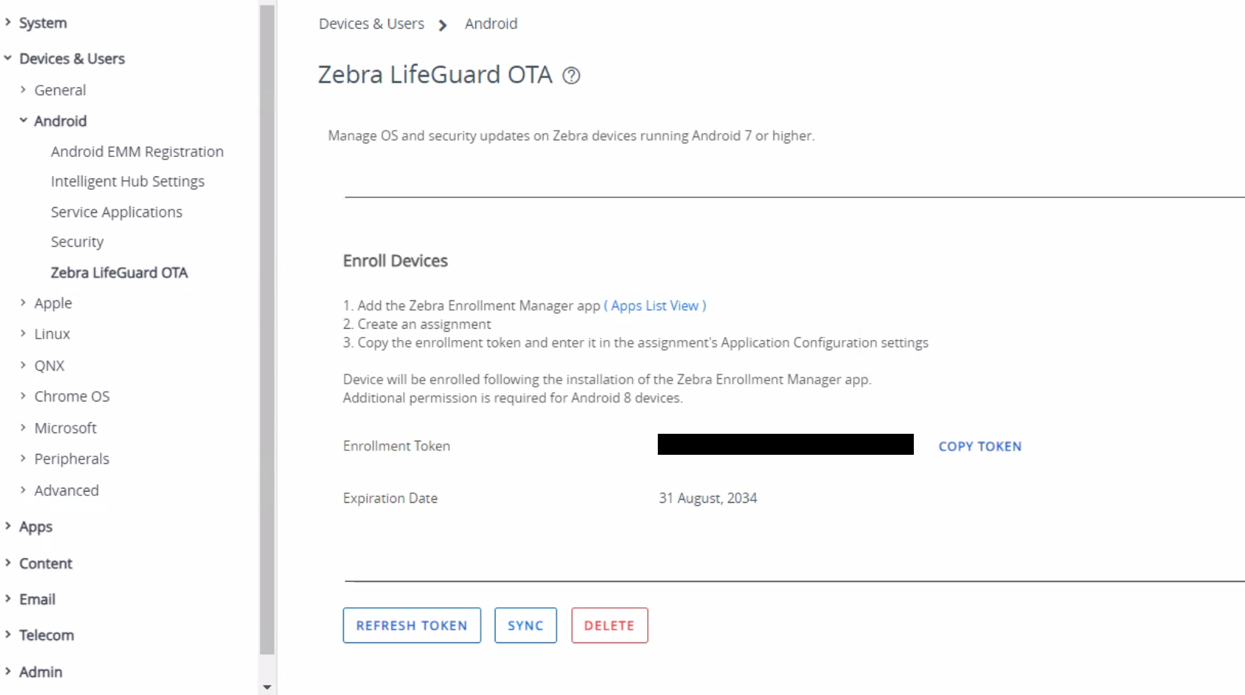Click the SYNC button
Image resolution: width=1245 pixels, height=695 pixels.
[x=525, y=624]
